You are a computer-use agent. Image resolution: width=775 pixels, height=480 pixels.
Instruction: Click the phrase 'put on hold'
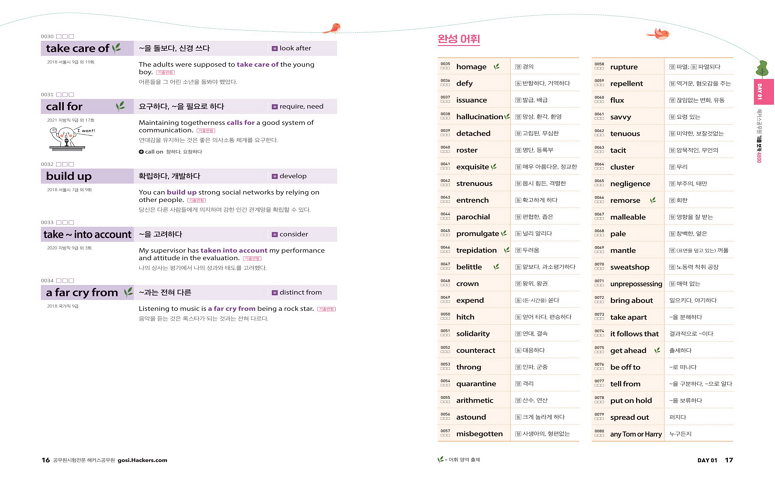tap(631, 400)
